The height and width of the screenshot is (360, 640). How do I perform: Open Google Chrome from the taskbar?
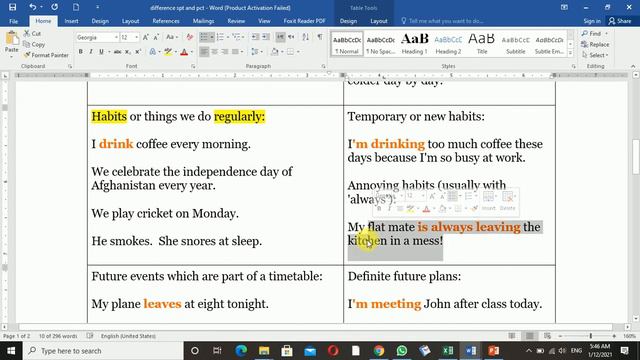pyautogui.click(x=379, y=351)
